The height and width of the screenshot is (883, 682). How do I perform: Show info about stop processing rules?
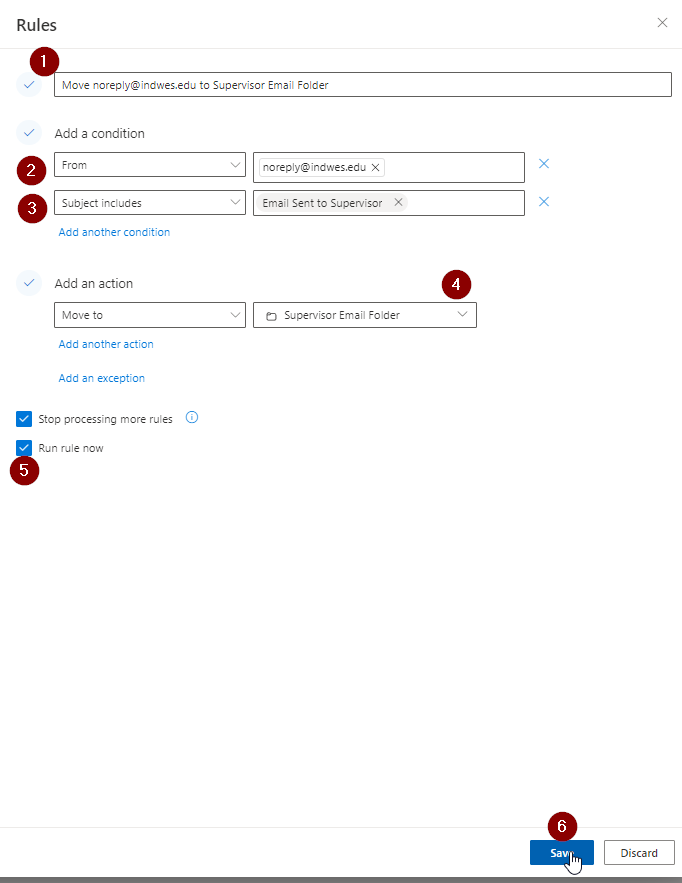coord(192,417)
